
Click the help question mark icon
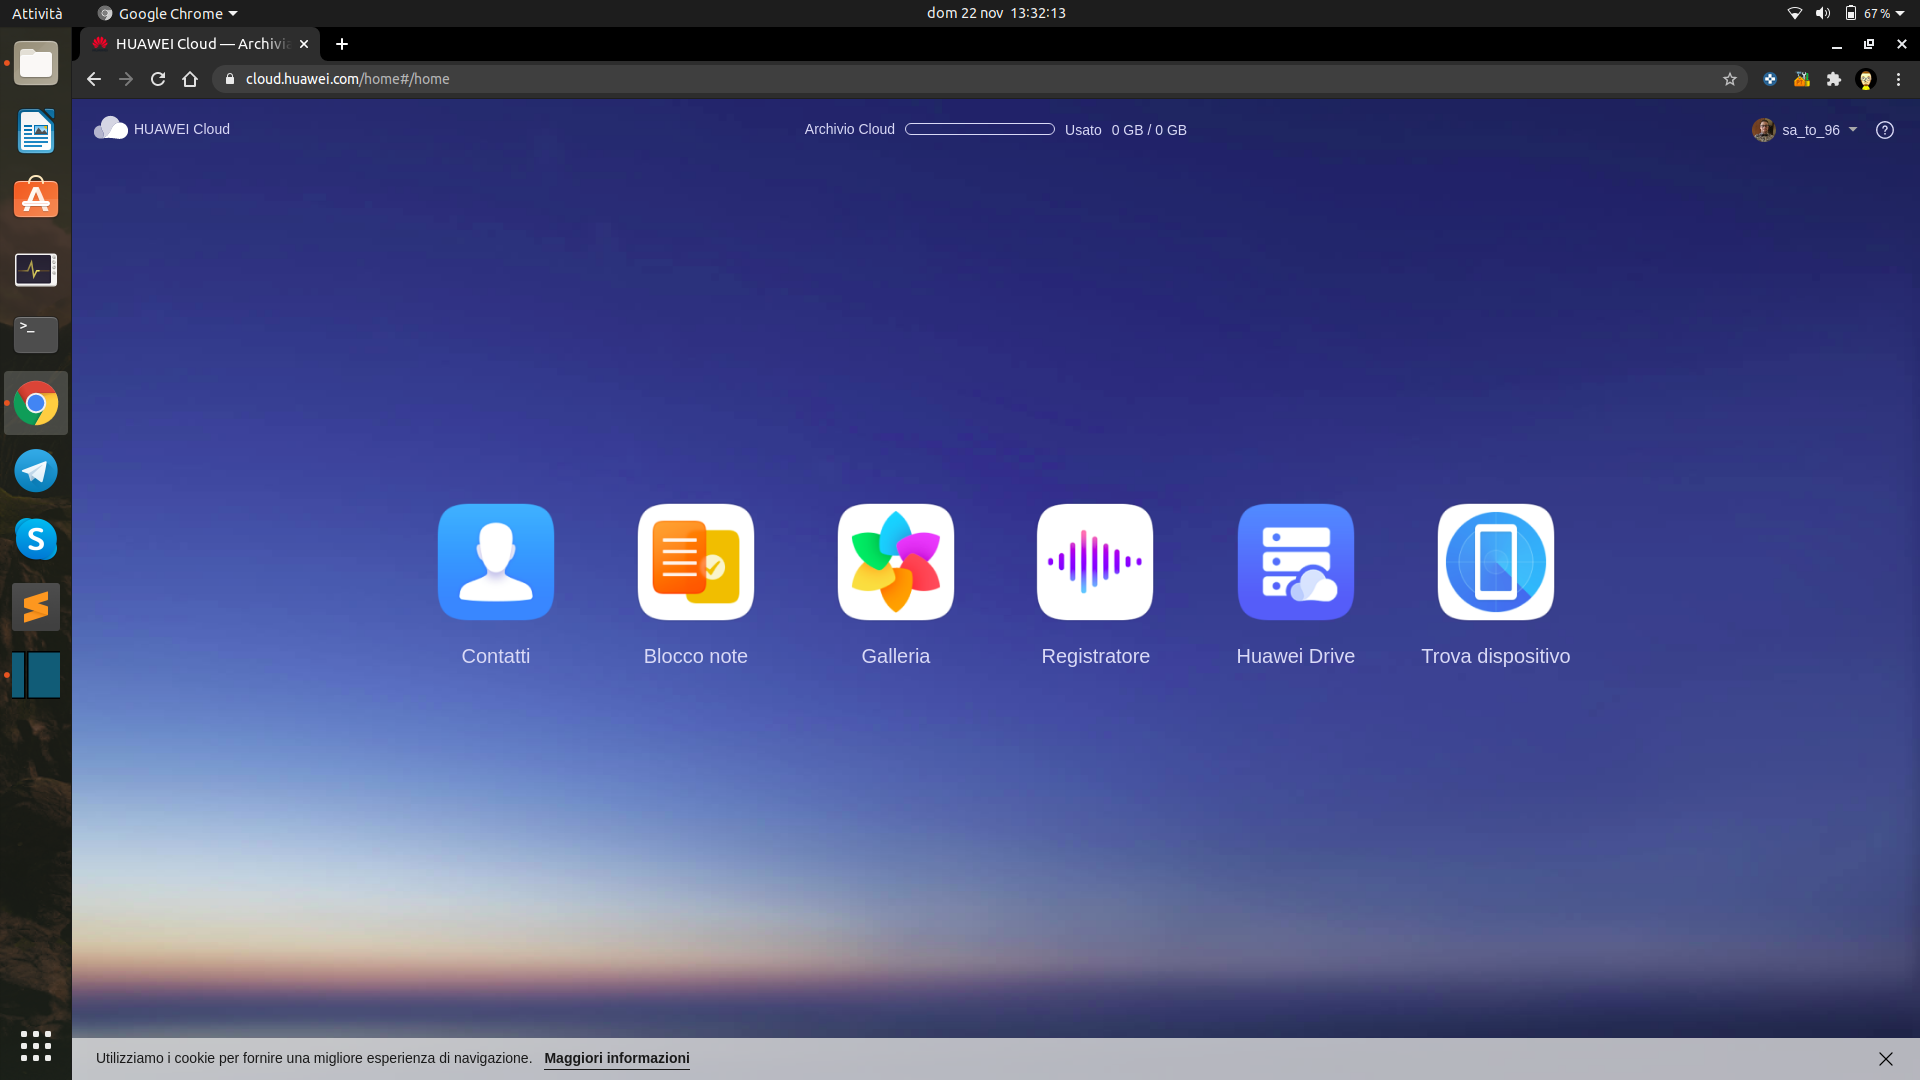(x=1884, y=130)
